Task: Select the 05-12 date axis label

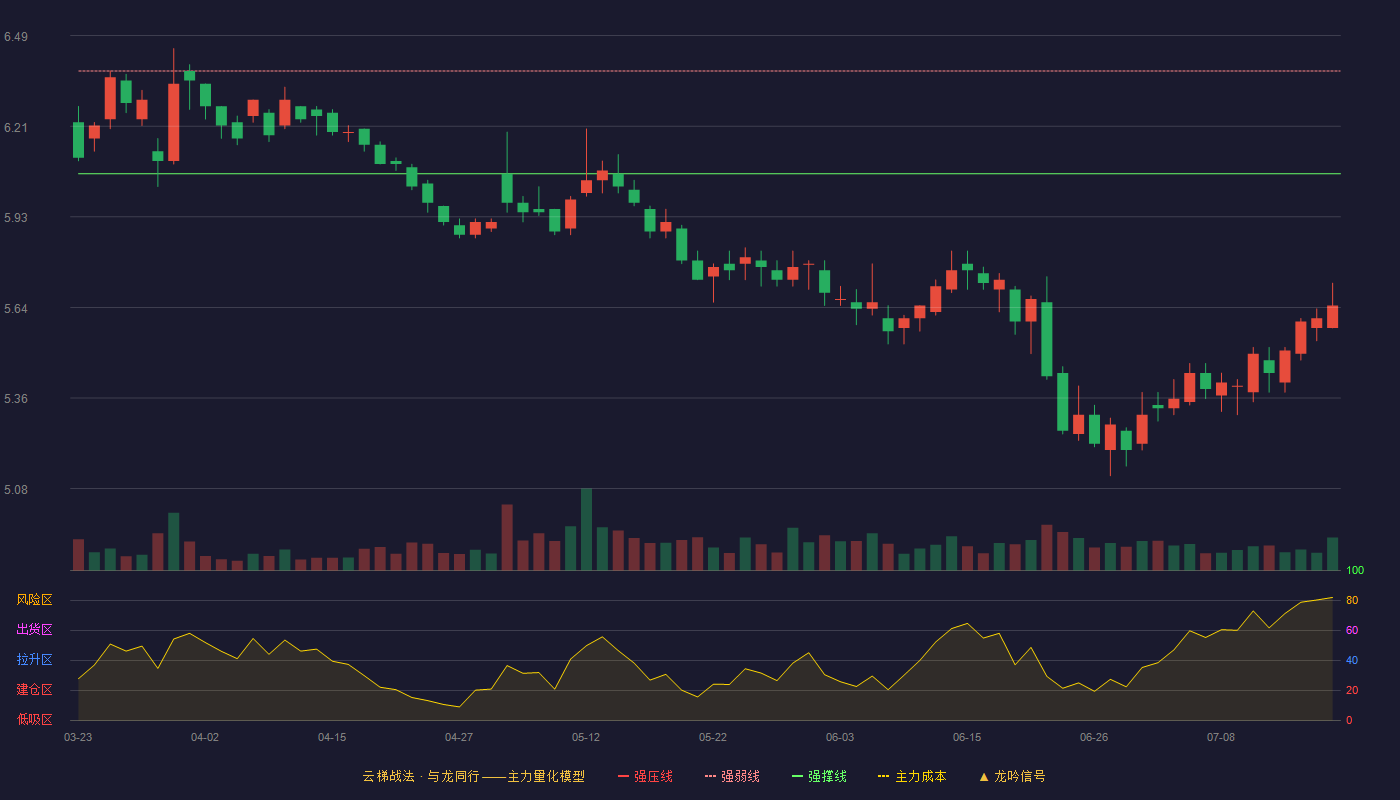Action: 586,737
